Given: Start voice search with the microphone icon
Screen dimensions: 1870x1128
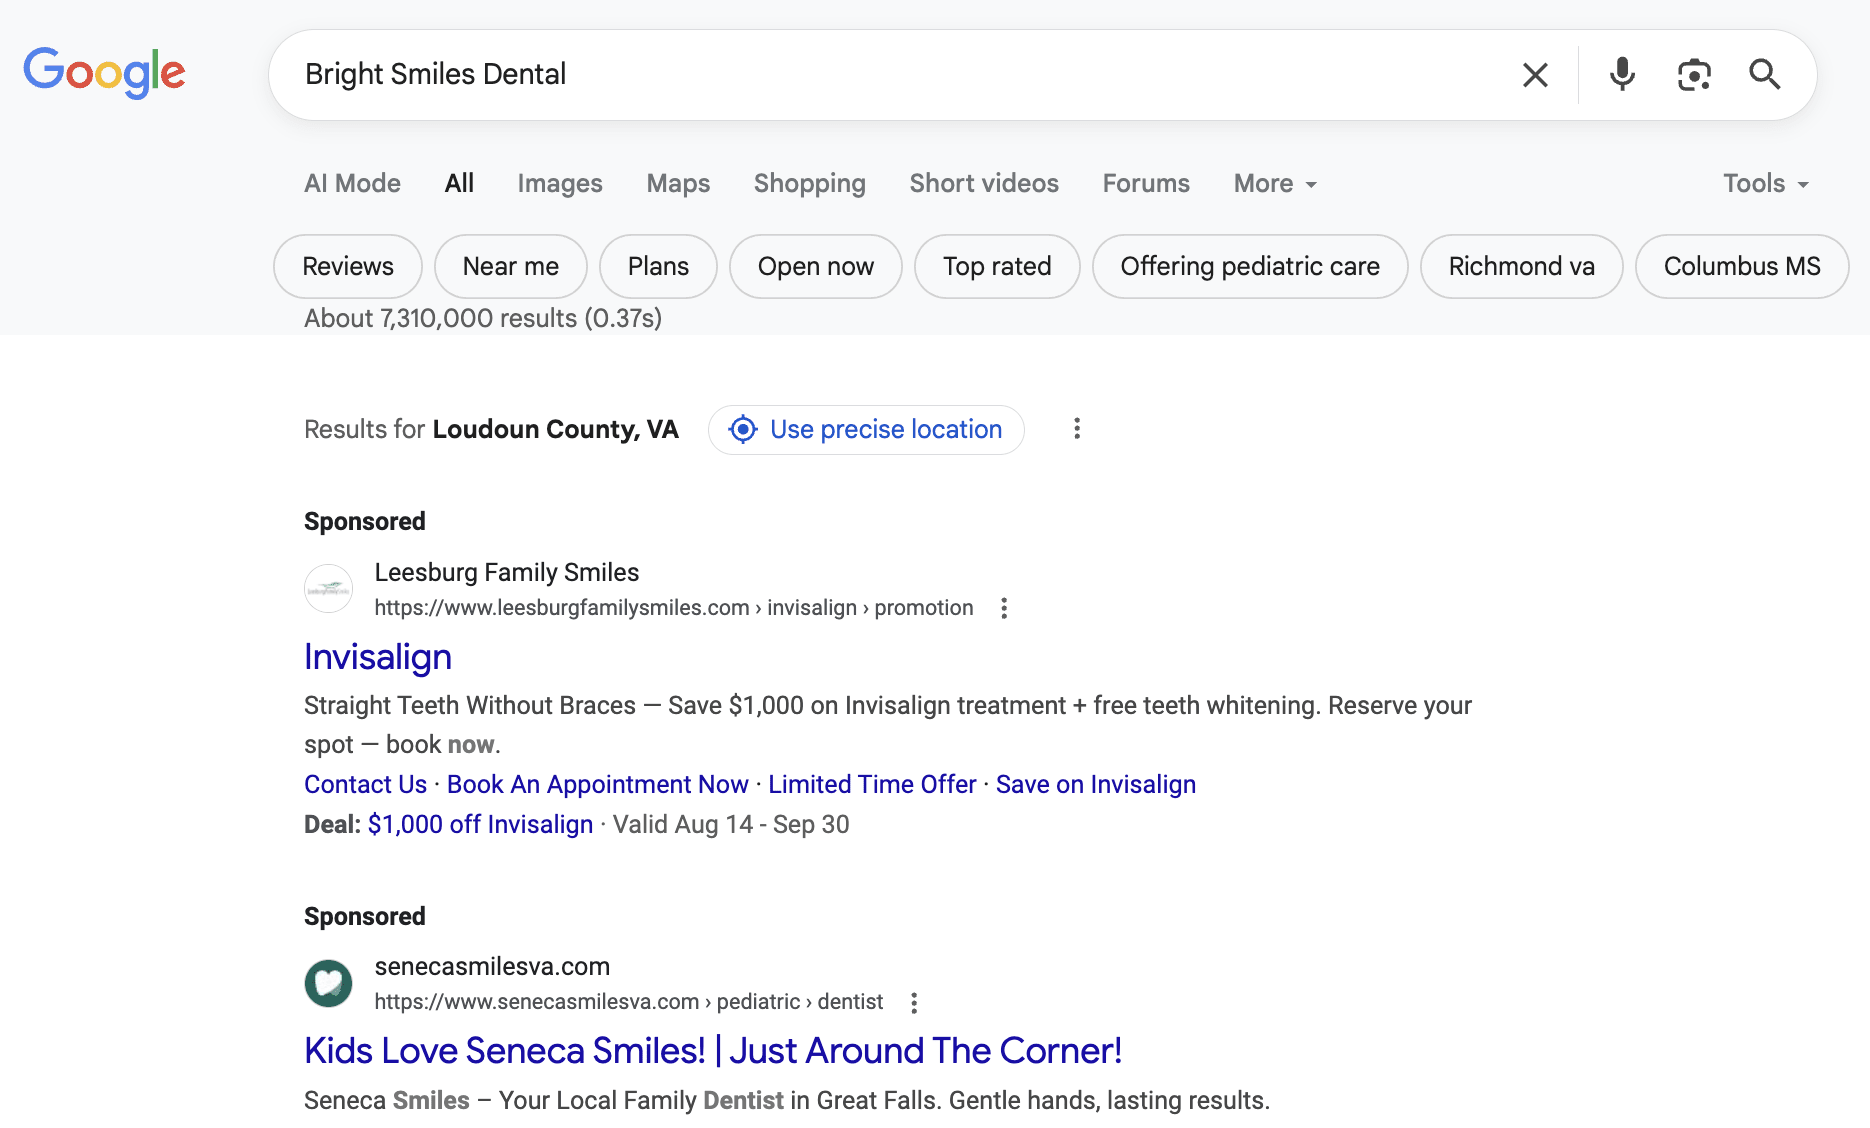Looking at the screenshot, I should 1622,75.
